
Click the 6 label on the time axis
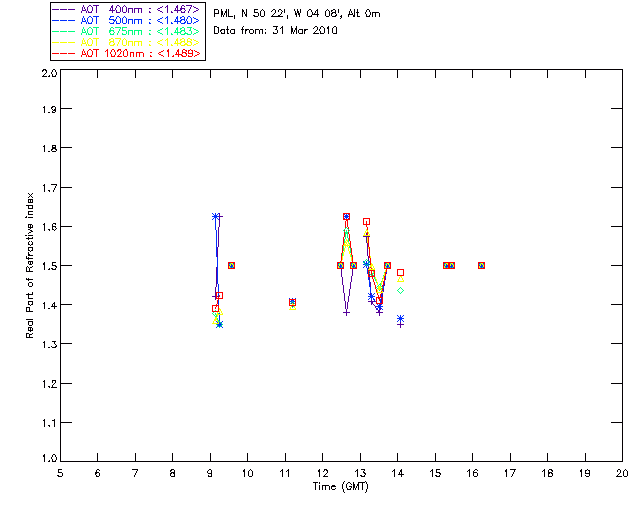(98, 473)
